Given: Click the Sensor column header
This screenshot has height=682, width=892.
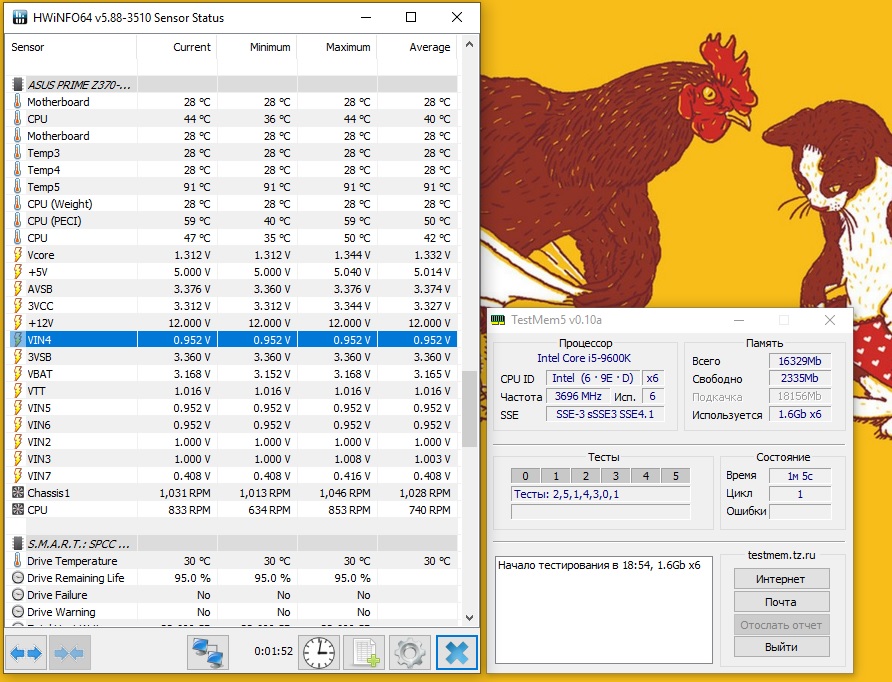Looking at the screenshot, I should (71, 47).
